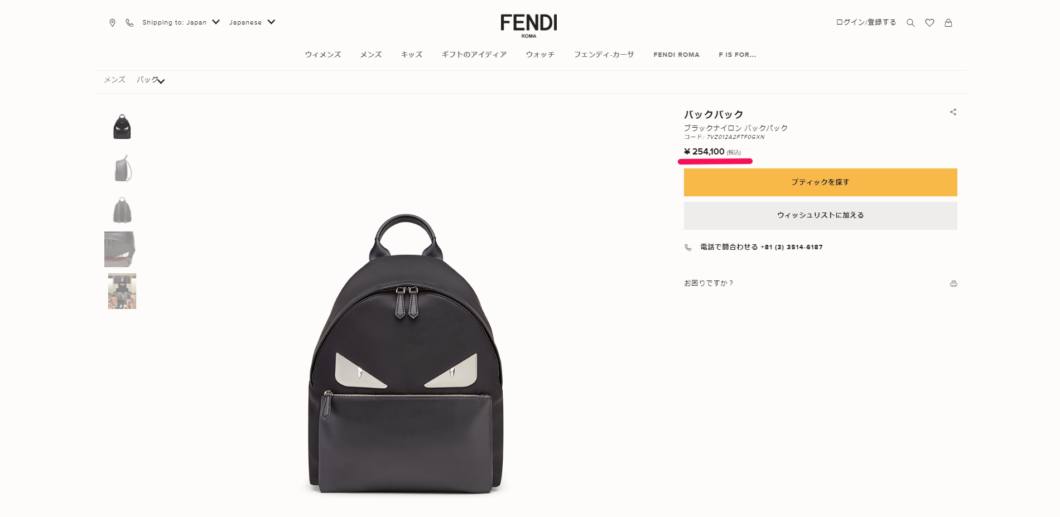
Task: Select the side-view backpack thumbnail
Action: point(122,168)
